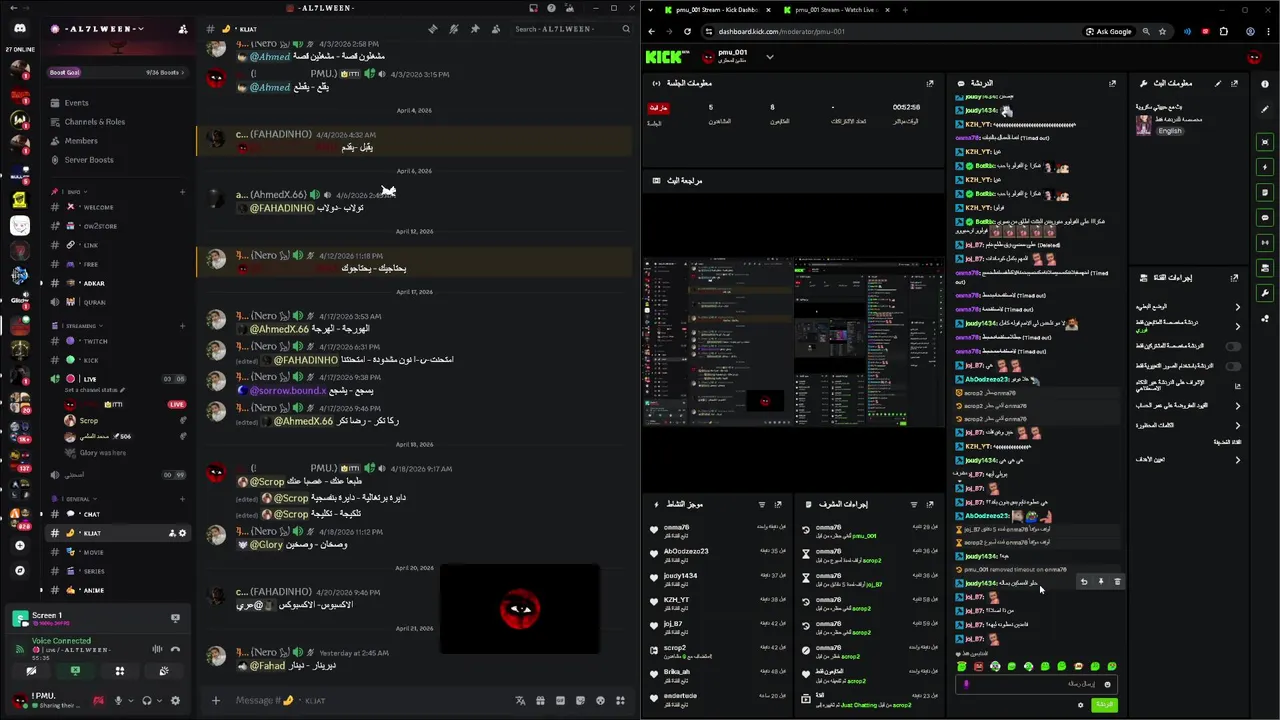Viewport: 1280px width, 720px height.
Task: Open Members in Discord sidebar
Action: tap(81, 140)
